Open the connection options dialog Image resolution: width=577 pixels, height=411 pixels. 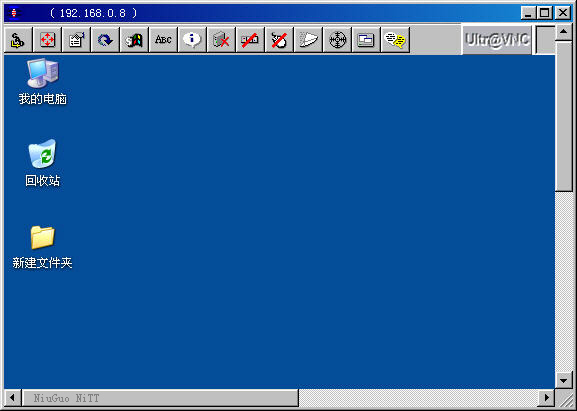(x=76, y=39)
